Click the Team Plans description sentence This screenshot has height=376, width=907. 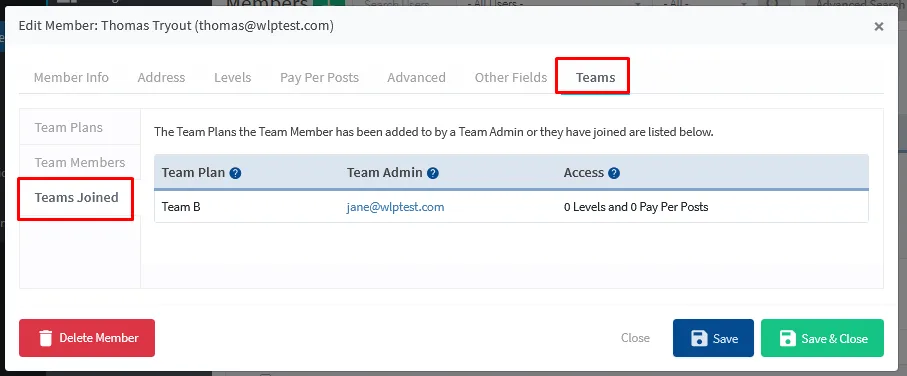click(434, 132)
